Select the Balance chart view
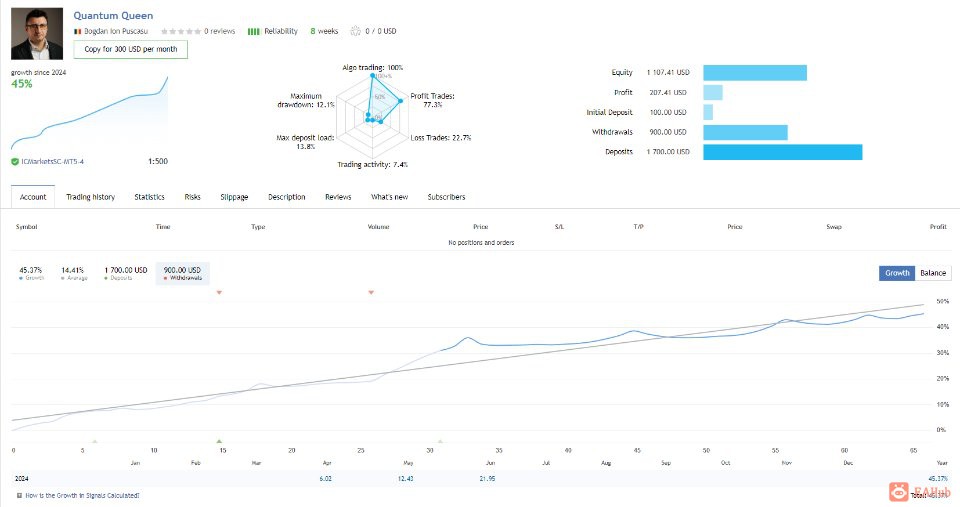Image resolution: width=960 pixels, height=507 pixels. click(x=933, y=273)
